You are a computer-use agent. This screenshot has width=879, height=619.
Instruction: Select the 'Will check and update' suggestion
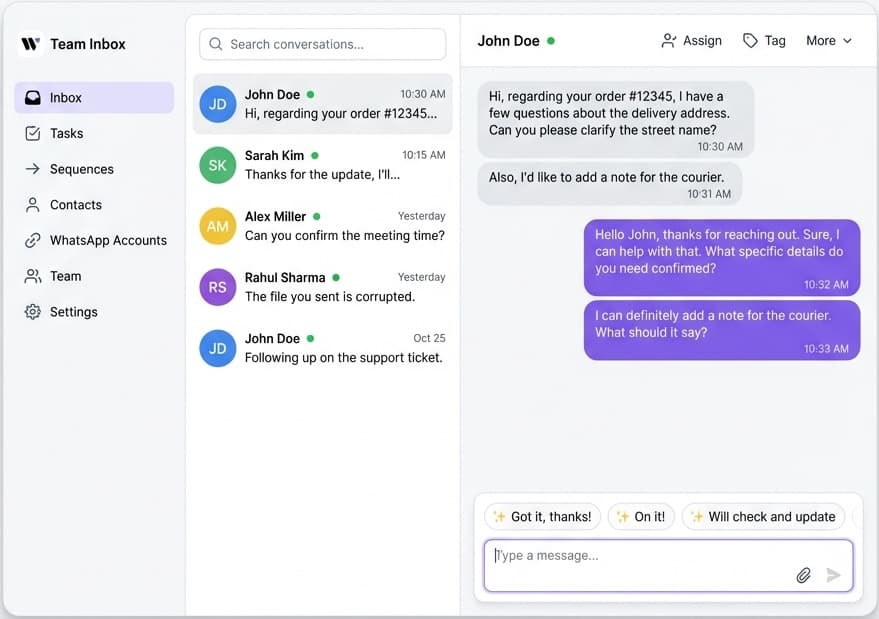763,516
